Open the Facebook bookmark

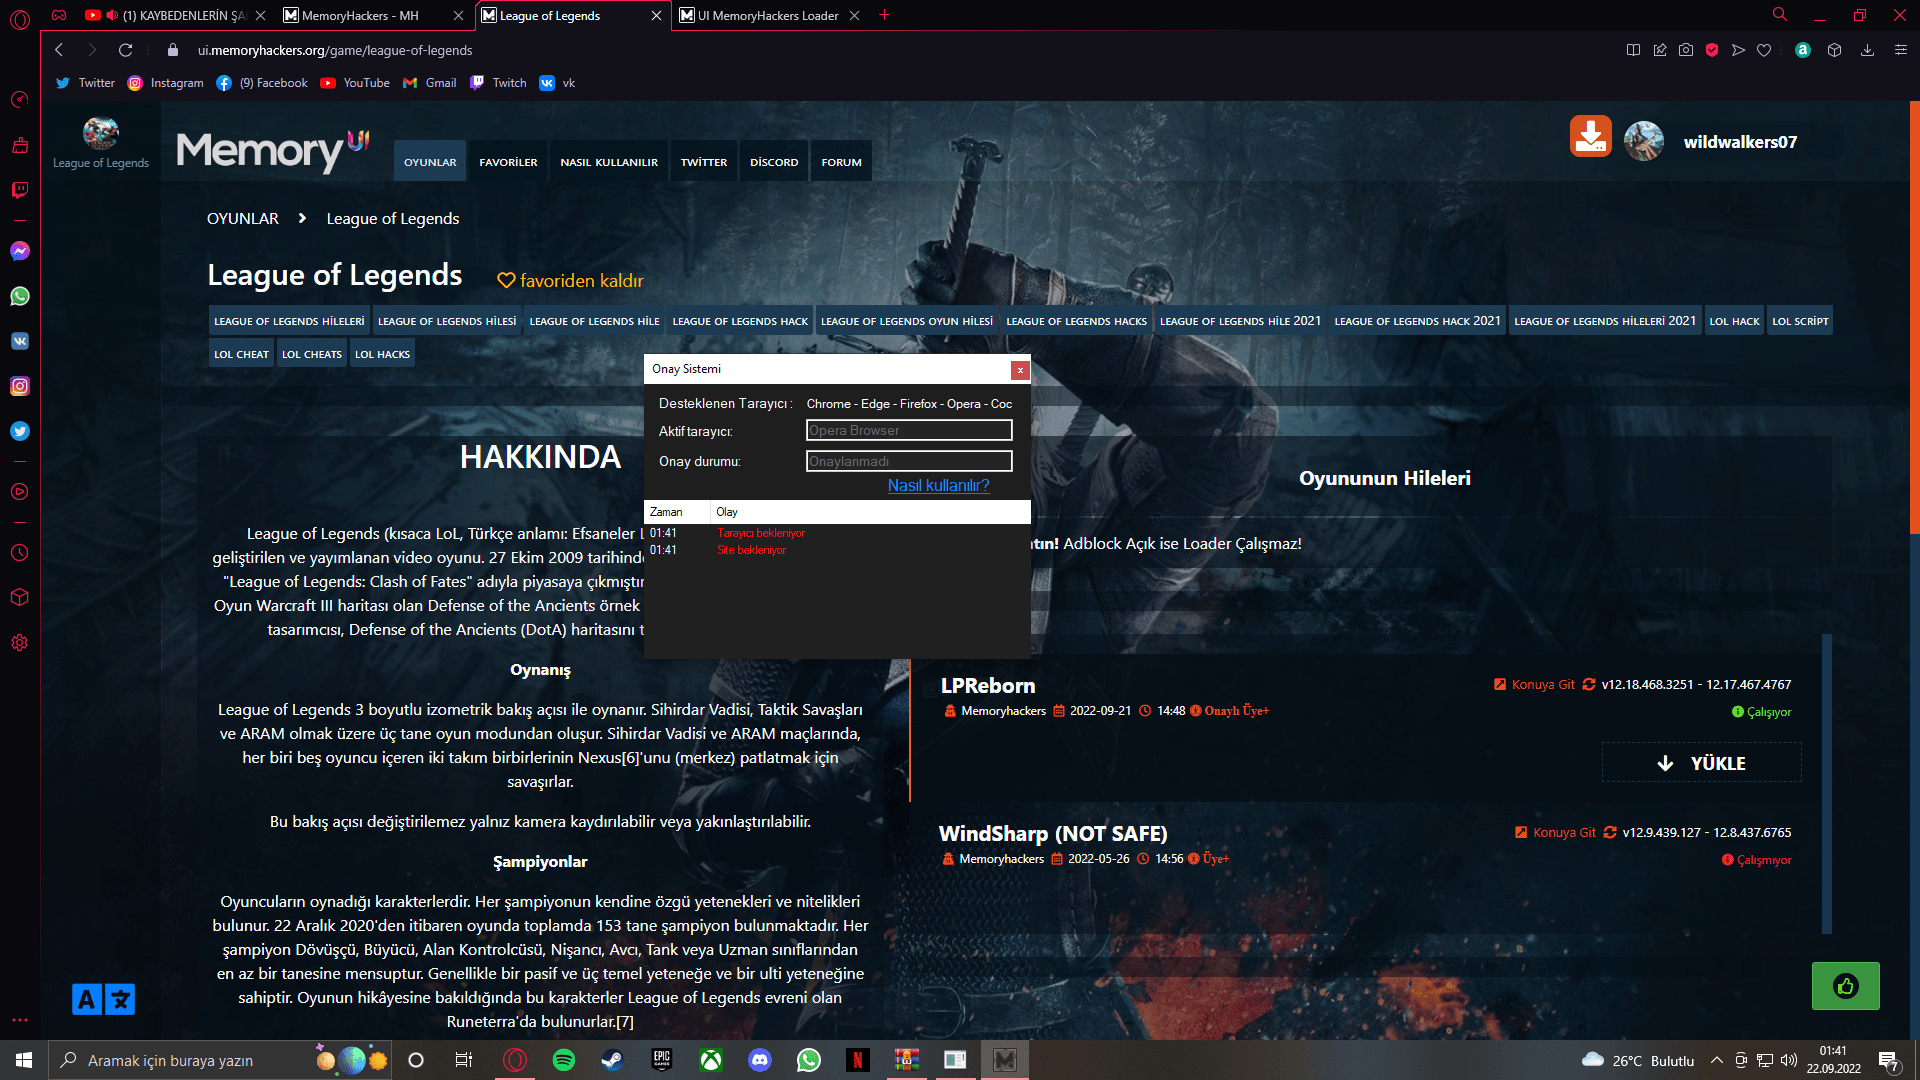(x=262, y=83)
